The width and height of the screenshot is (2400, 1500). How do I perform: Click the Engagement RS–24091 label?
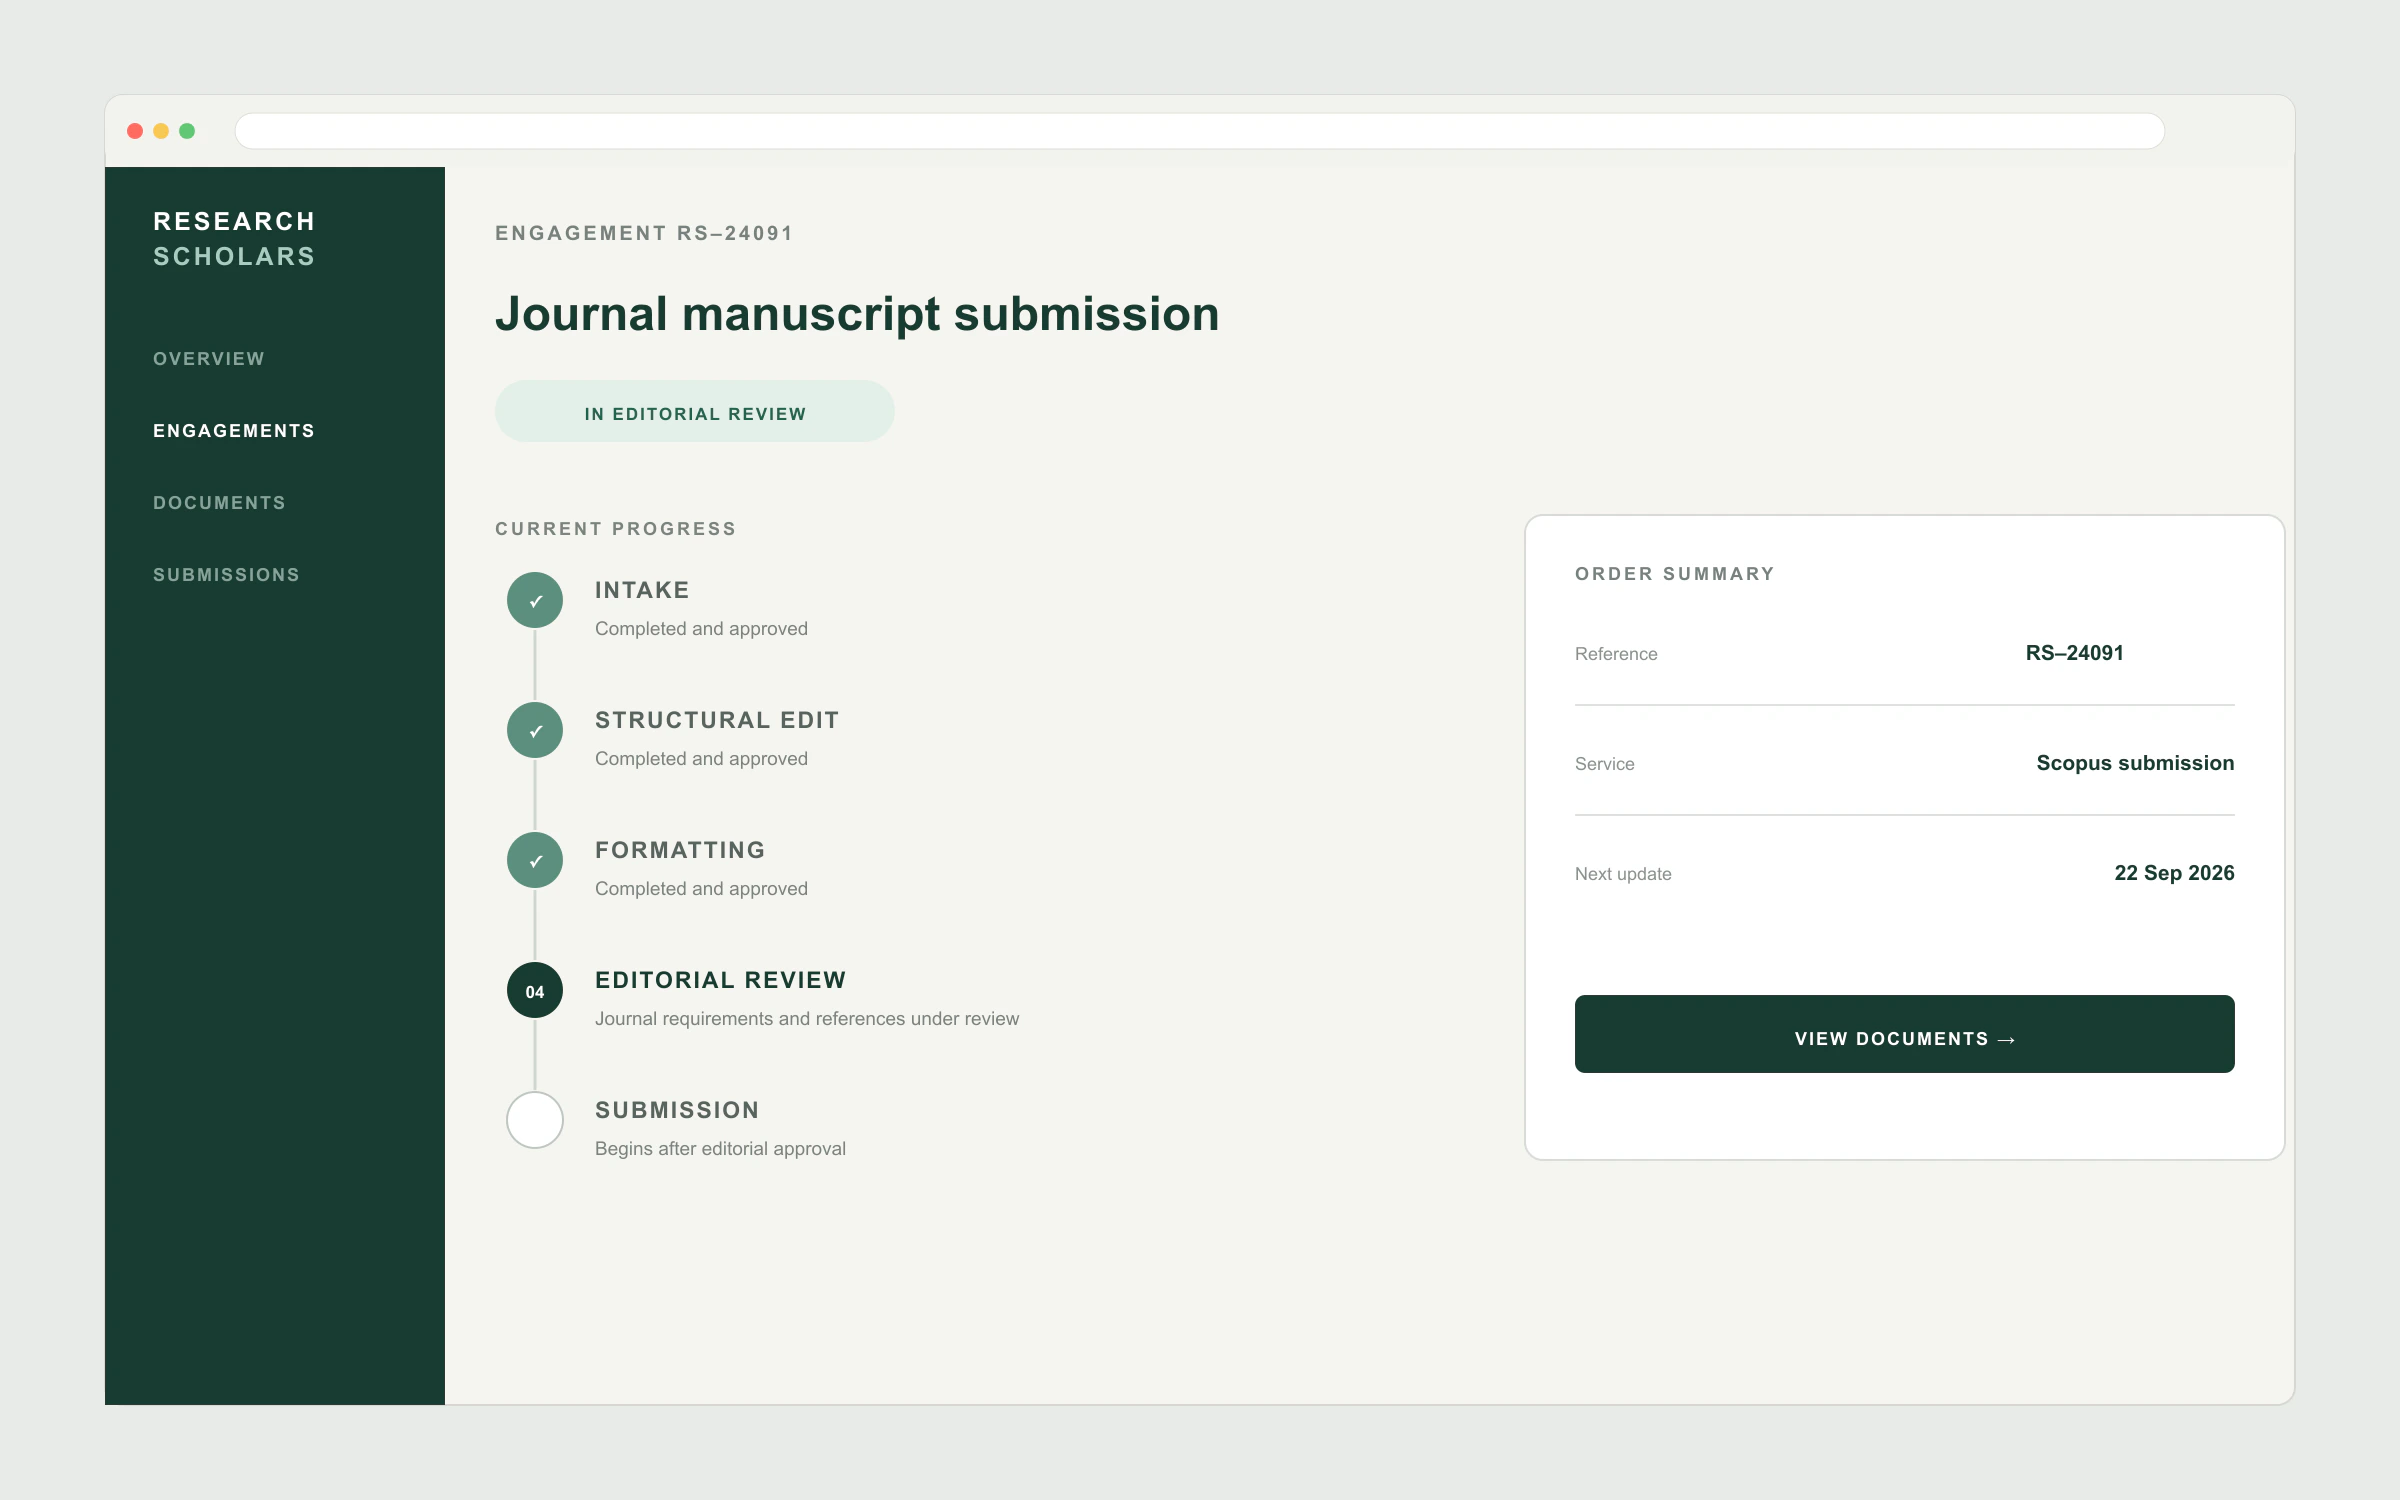tap(644, 233)
